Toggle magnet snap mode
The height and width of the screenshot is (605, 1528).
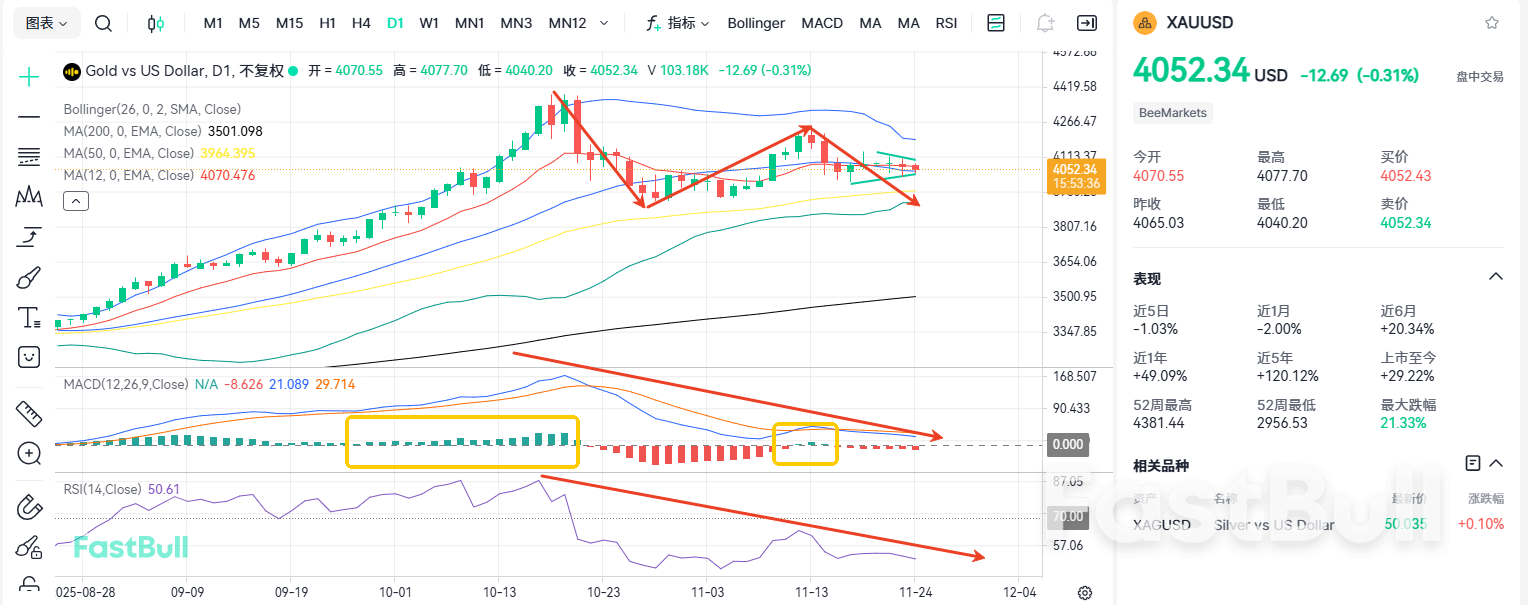[29, 507]
